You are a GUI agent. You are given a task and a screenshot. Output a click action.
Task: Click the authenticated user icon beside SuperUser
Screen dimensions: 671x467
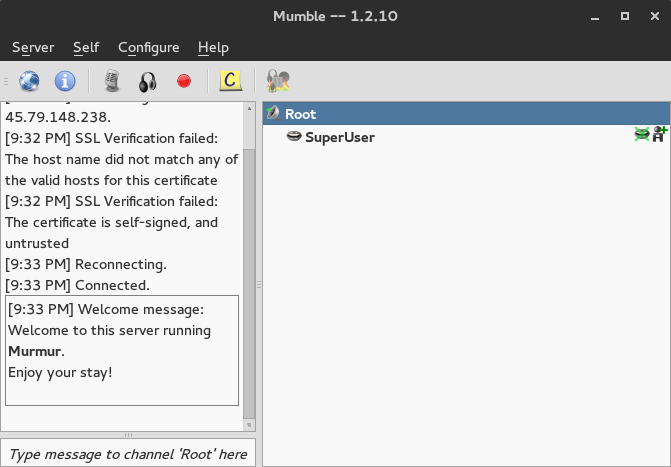point(659,135)
